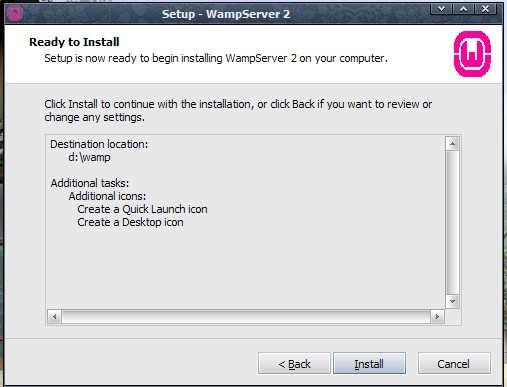This screenshot has width=507, height=387.
Task: Close the setup window
Action: click(485, 9)
